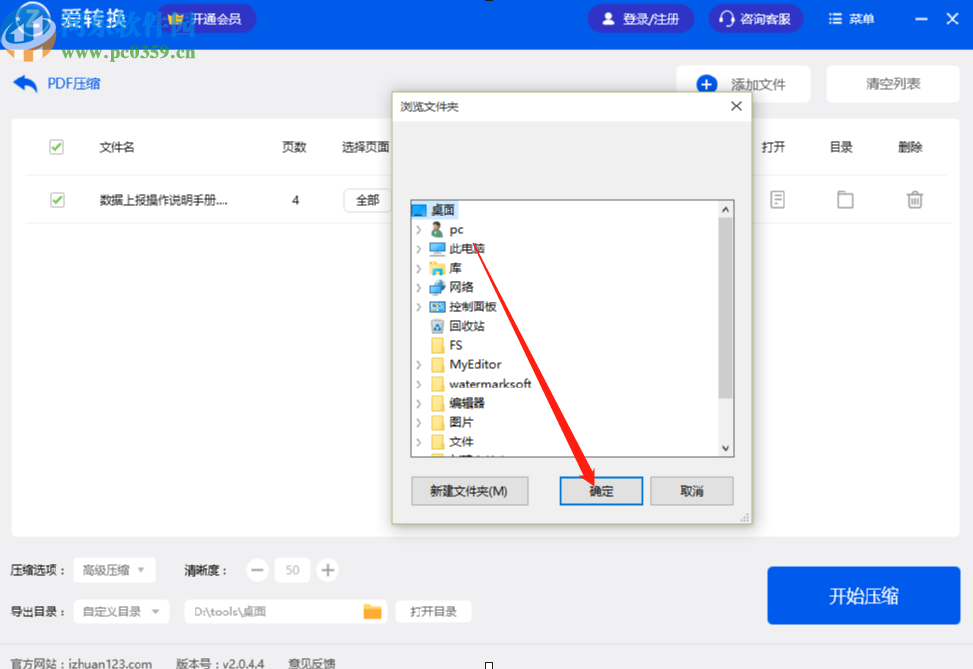Select the MyEditor folder
Image resolution: width=973 pixels, height=669 pixels.
(x=475, y=364)
